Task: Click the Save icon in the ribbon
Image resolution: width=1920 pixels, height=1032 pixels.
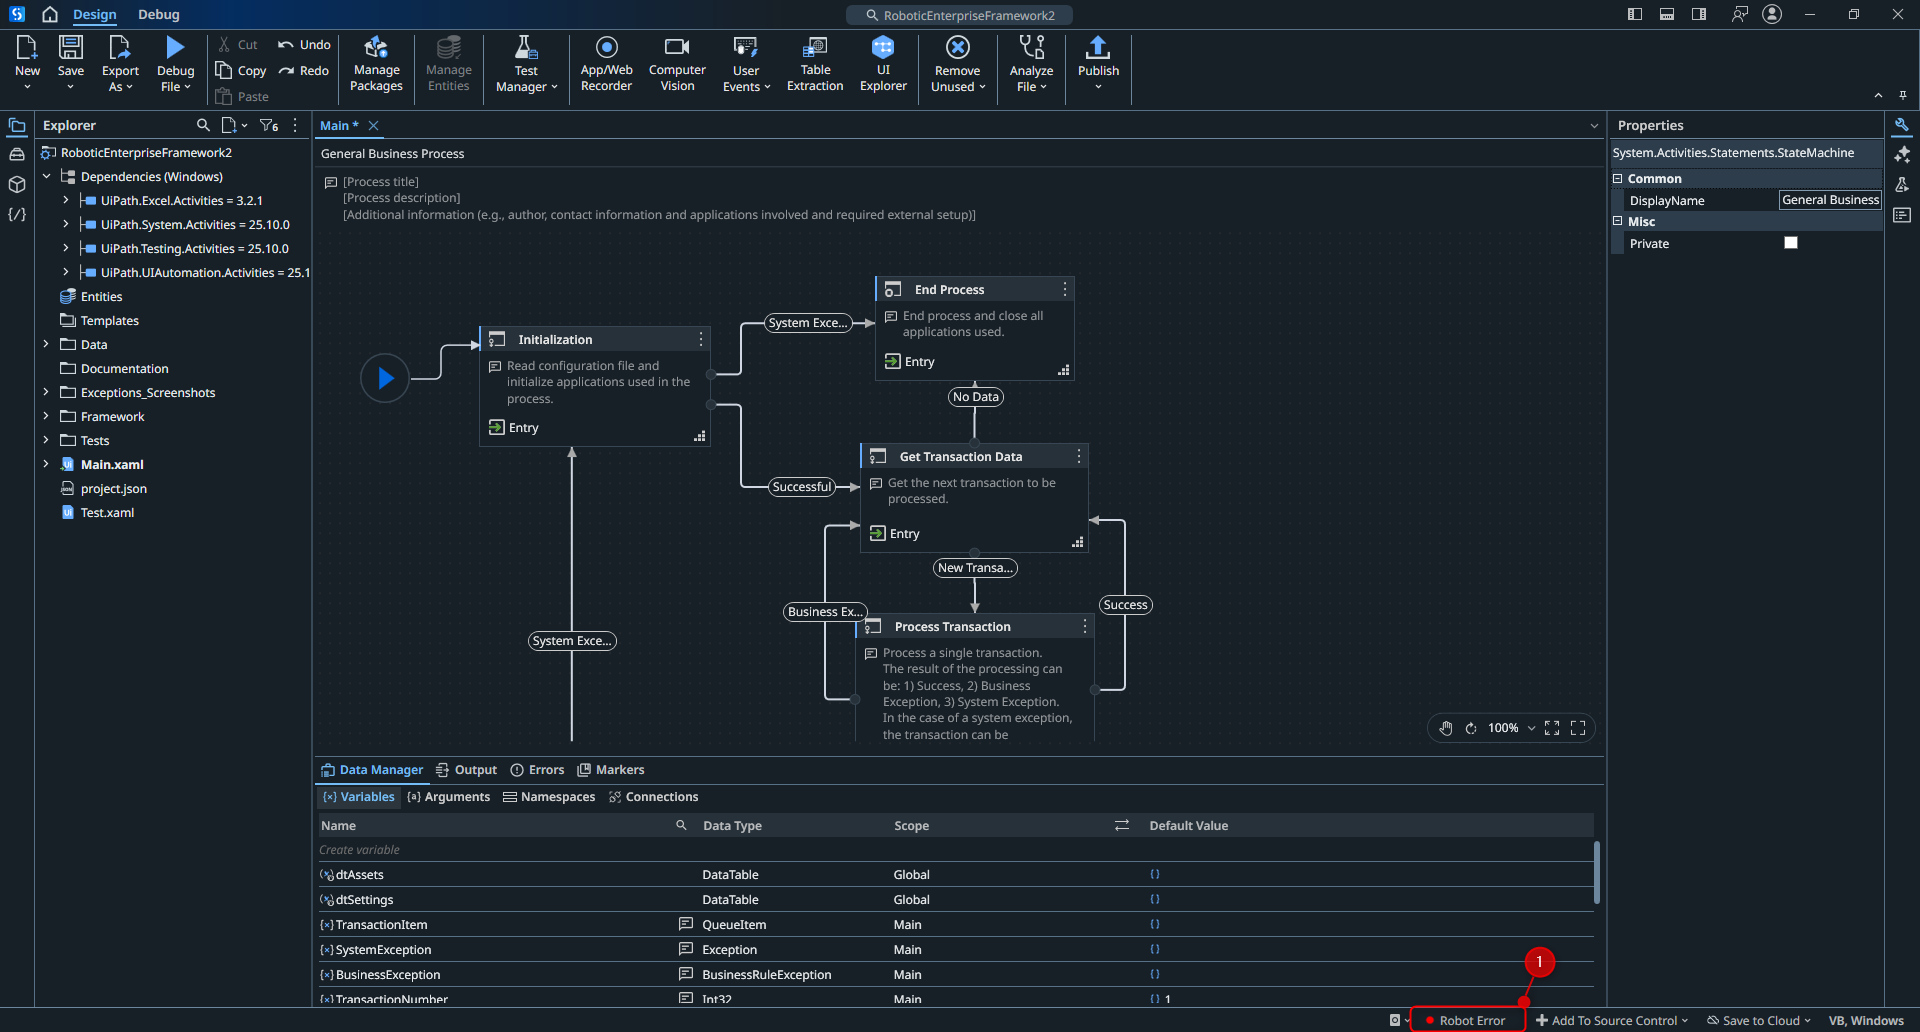Action: (x=70, y=47)
